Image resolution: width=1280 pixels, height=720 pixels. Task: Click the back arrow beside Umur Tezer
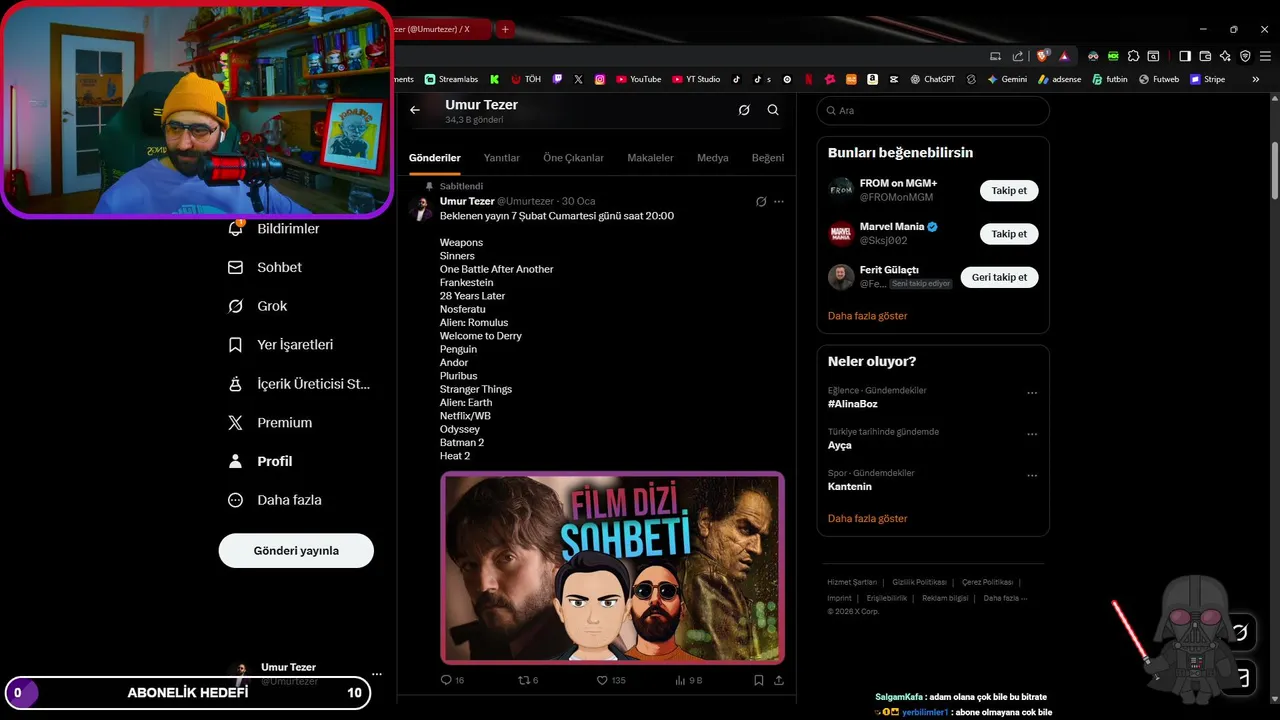(415, 110)
